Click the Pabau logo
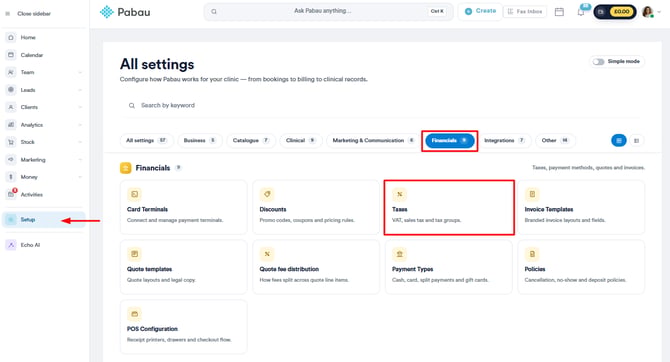The height and width of the screenshot is (362, 670). click(125, 12)
